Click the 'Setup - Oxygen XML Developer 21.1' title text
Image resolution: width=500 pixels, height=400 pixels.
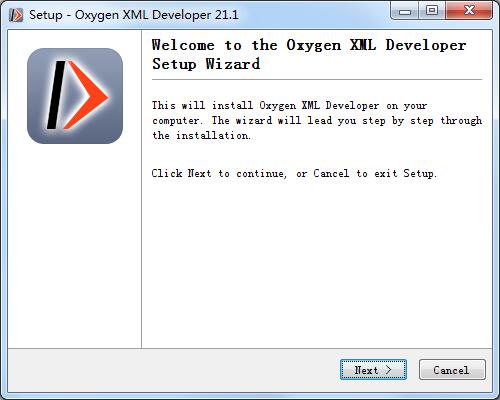134,15
